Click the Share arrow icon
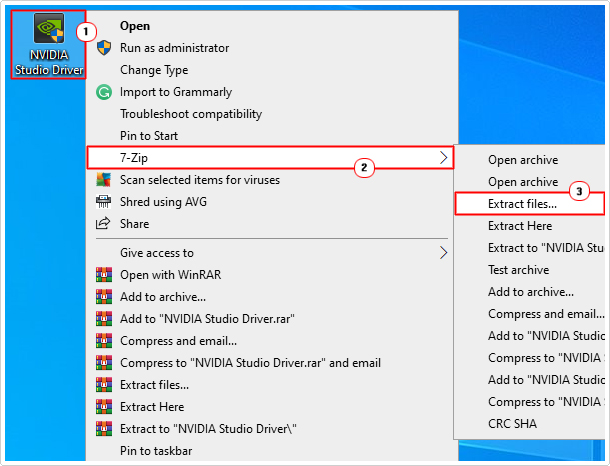The image size is (610, 466). [x=103, y=223]
